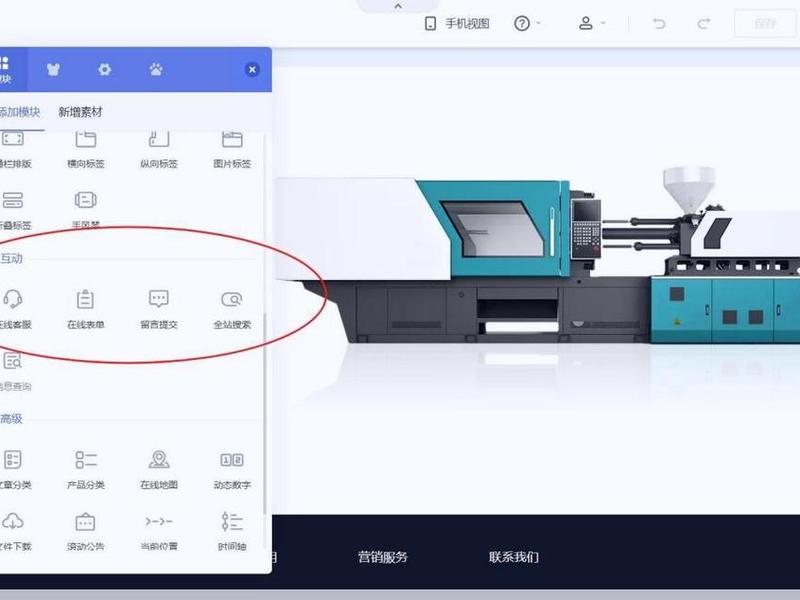Open the 营销服务 navigation link
Screen dimensions: 800x600
[x=383, y=557]
